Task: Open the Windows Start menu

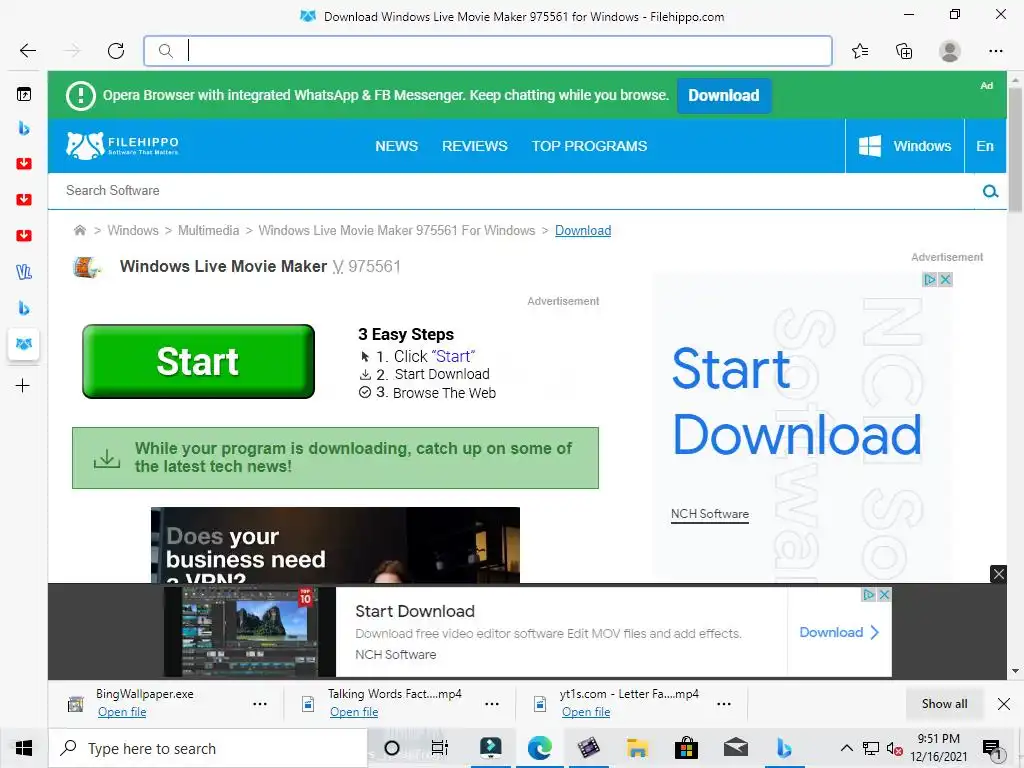Action: tap(24, 748)
